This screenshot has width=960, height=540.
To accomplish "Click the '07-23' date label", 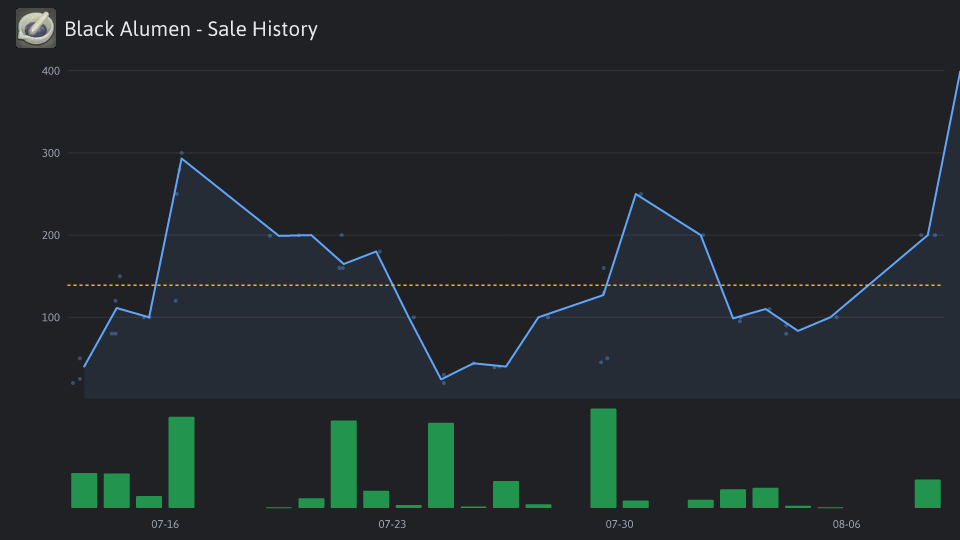I will [x=392, y=524].
